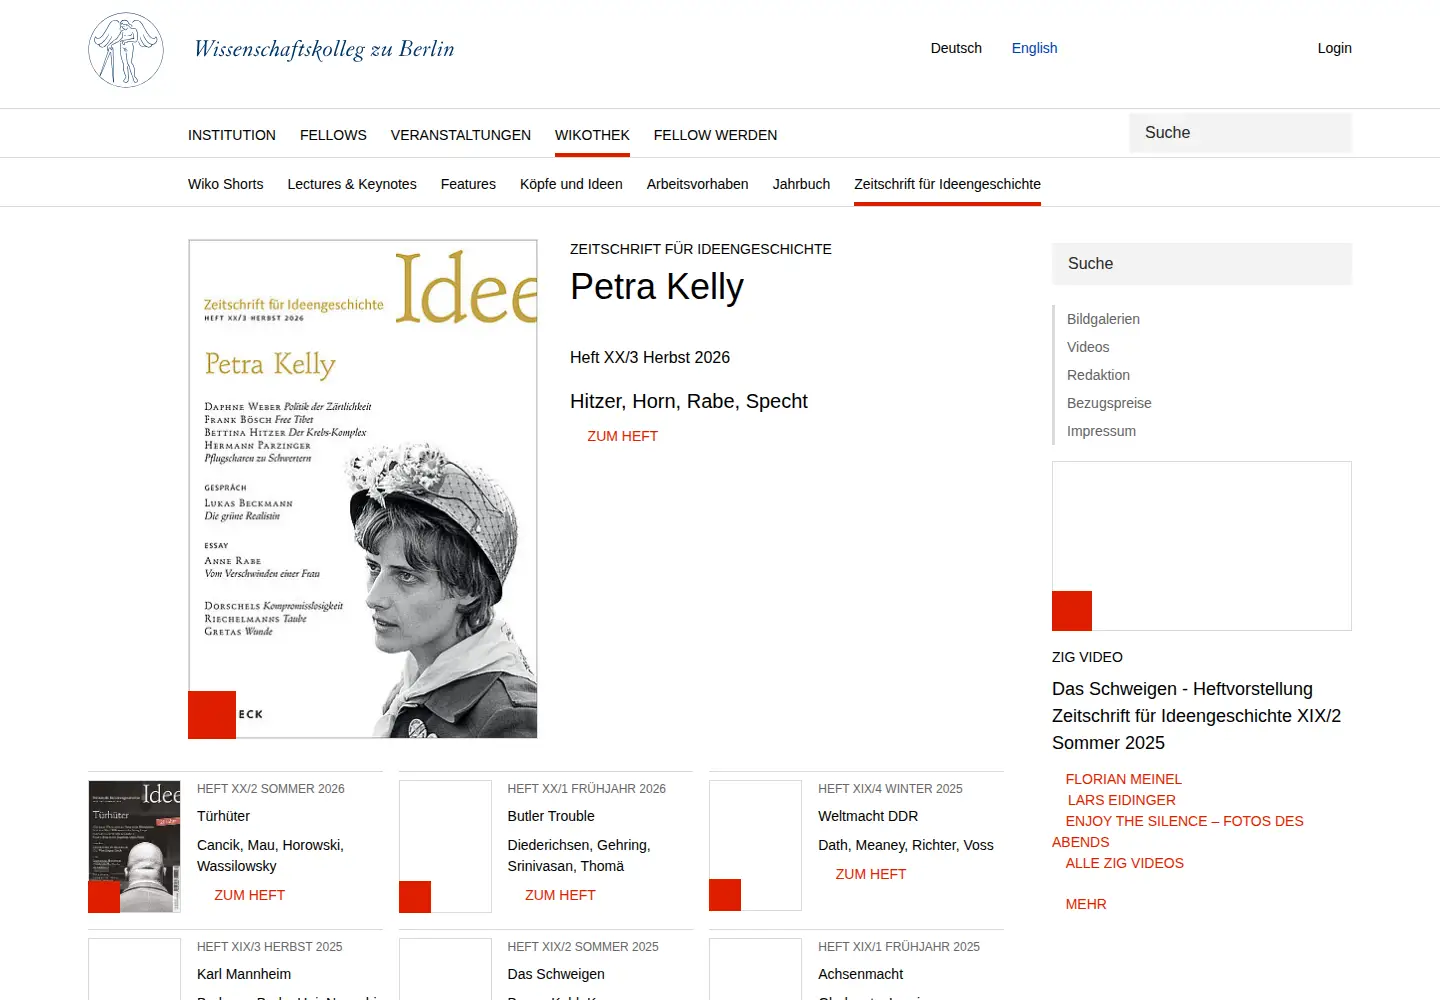Open the LARS EIDINGER link

pos(1121,800)
